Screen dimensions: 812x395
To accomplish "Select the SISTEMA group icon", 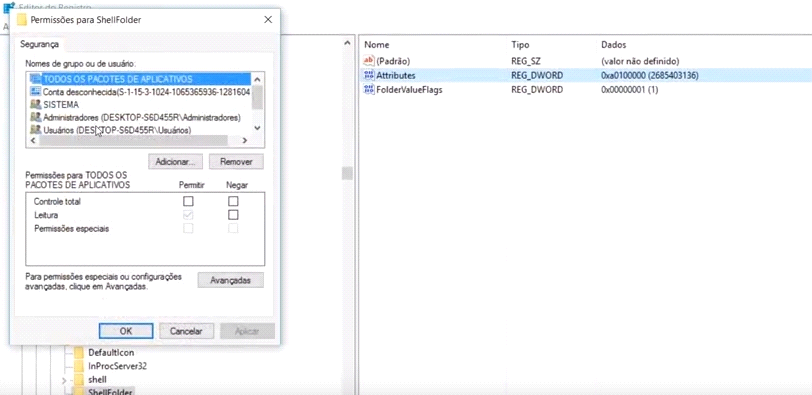I will (35, 104).
